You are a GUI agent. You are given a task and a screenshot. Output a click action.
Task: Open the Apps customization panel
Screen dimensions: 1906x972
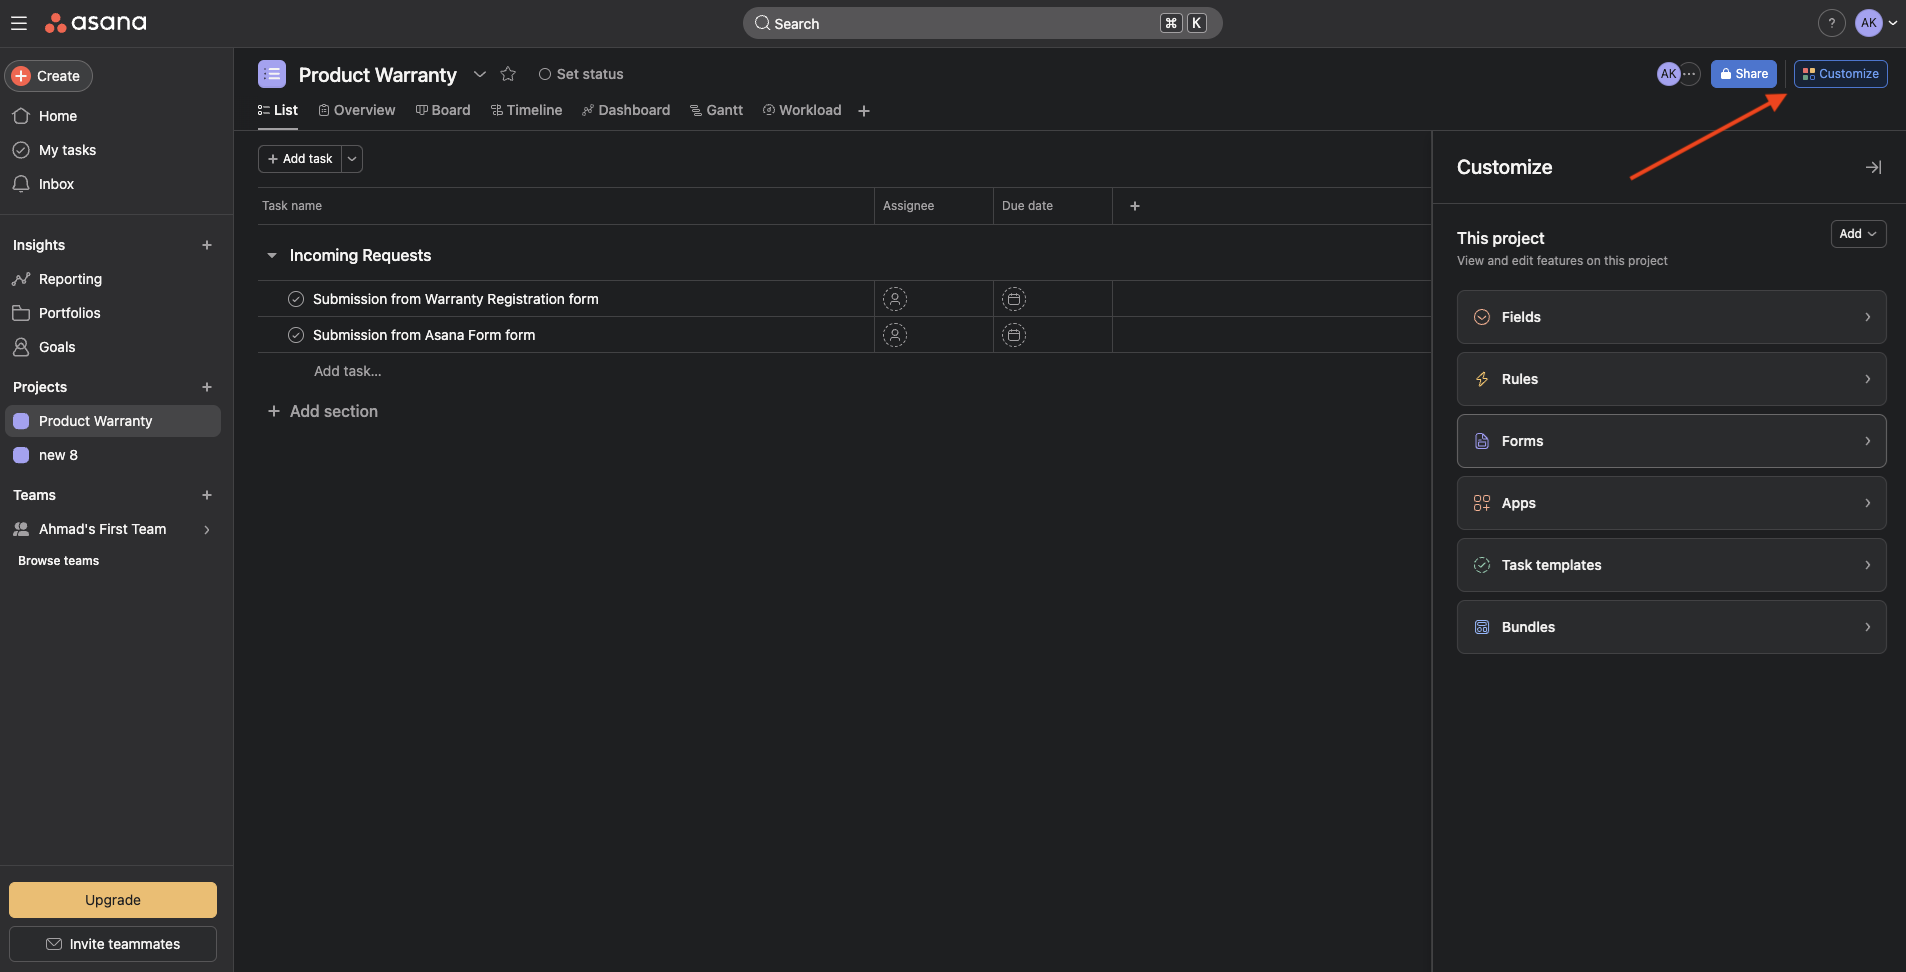[1670, 503]
